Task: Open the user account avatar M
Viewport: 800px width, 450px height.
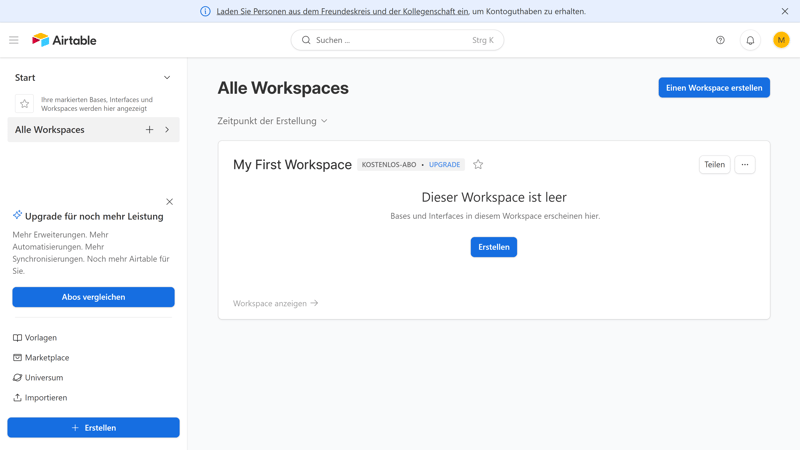Action: coord(781,40)
